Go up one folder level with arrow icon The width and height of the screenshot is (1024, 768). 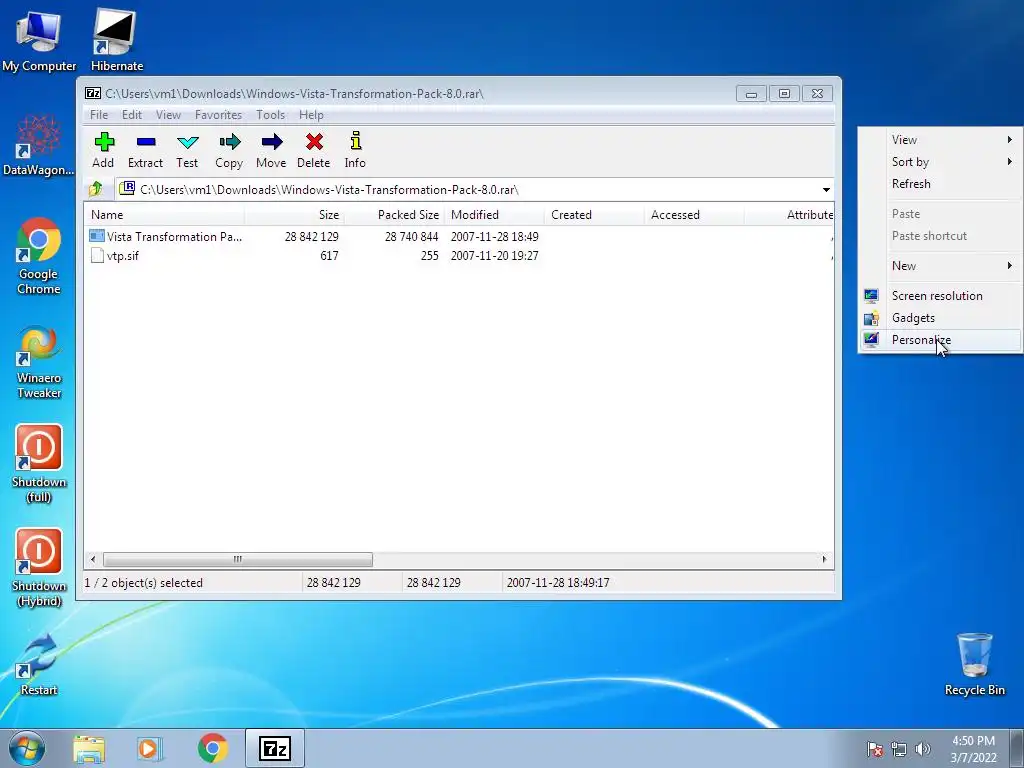(x=95, y=189)
